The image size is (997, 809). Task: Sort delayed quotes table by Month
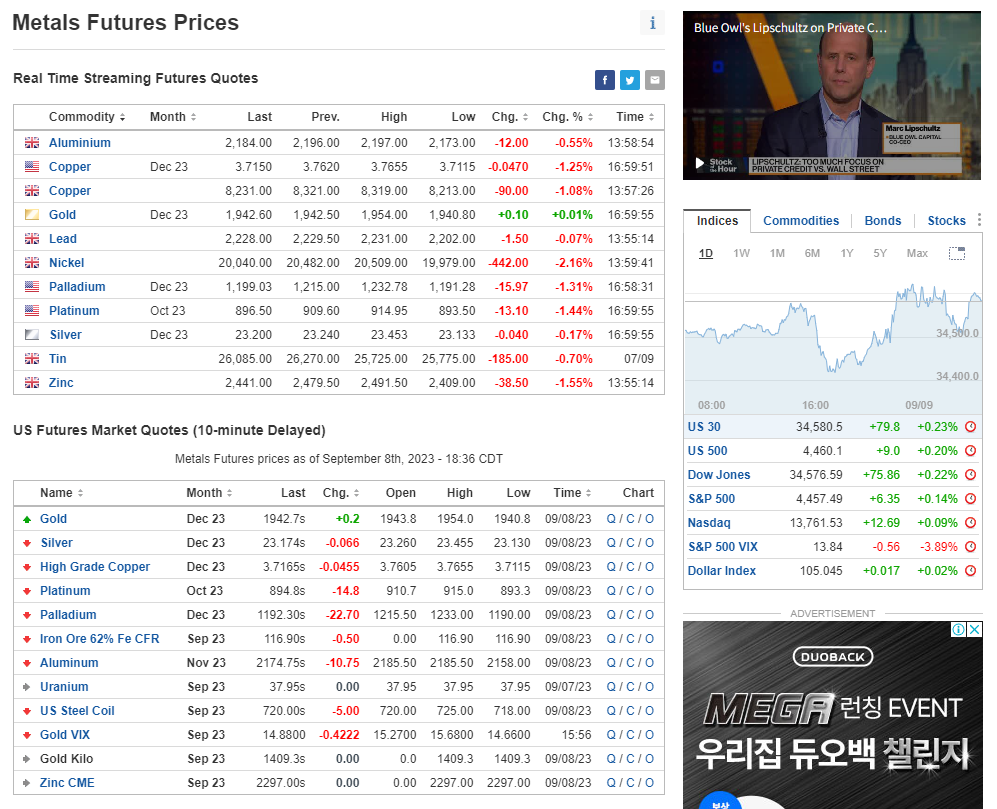coord(209,493)
